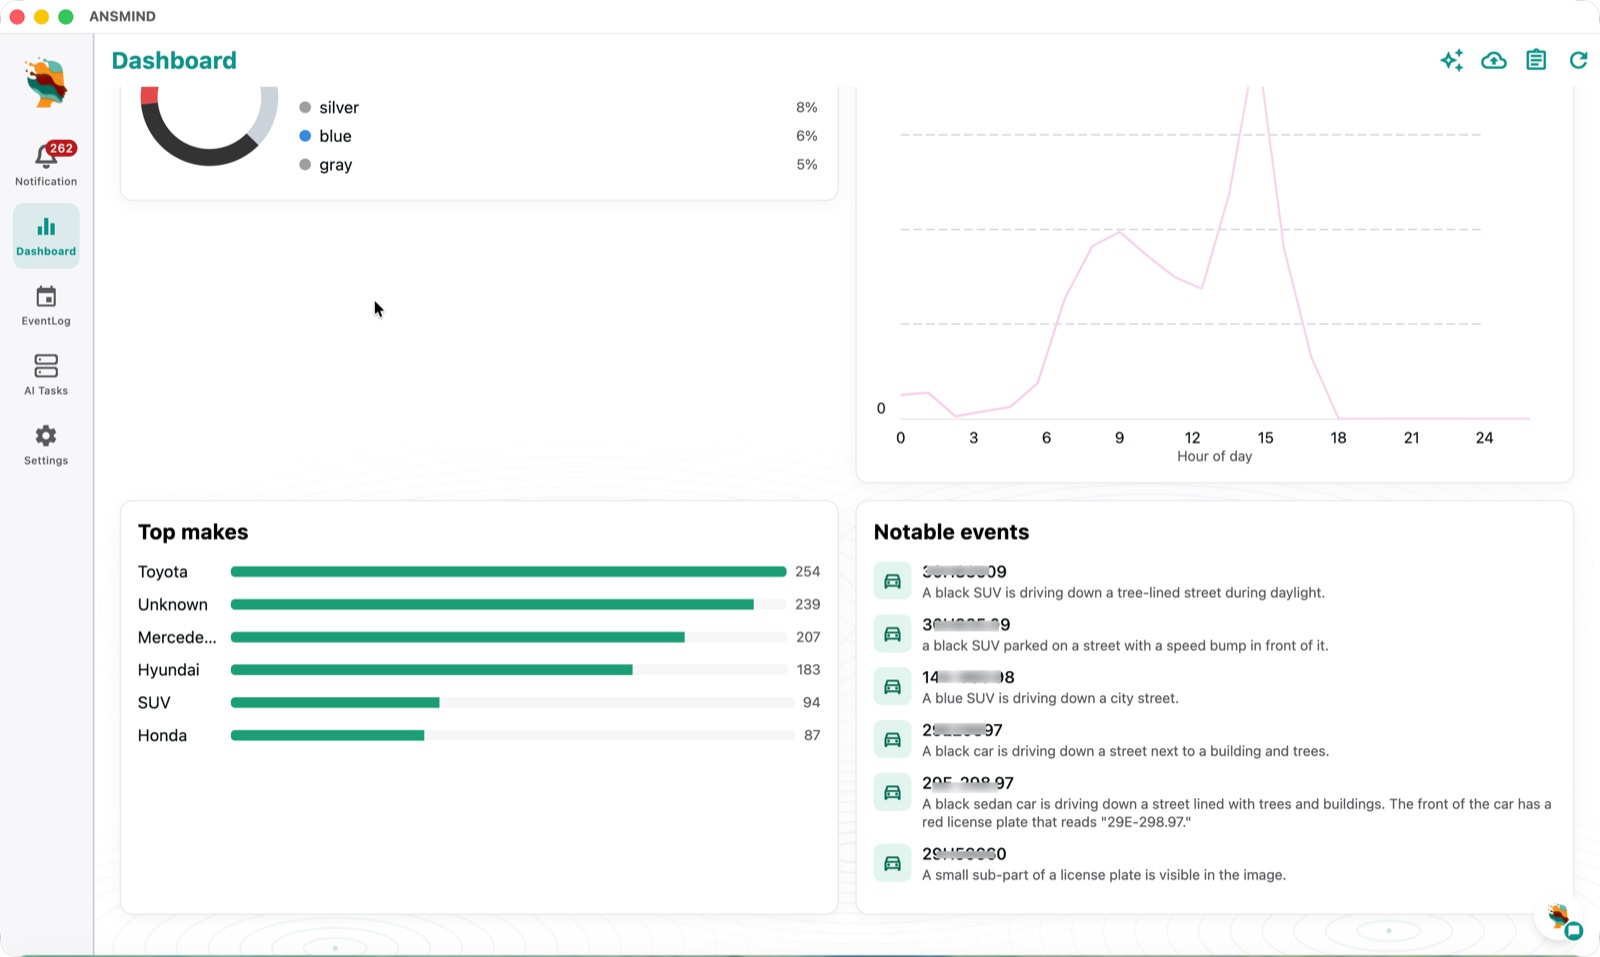
Task: Open the EventLog calendar icon
Action: pyautogui.click(x=46, y=297)
